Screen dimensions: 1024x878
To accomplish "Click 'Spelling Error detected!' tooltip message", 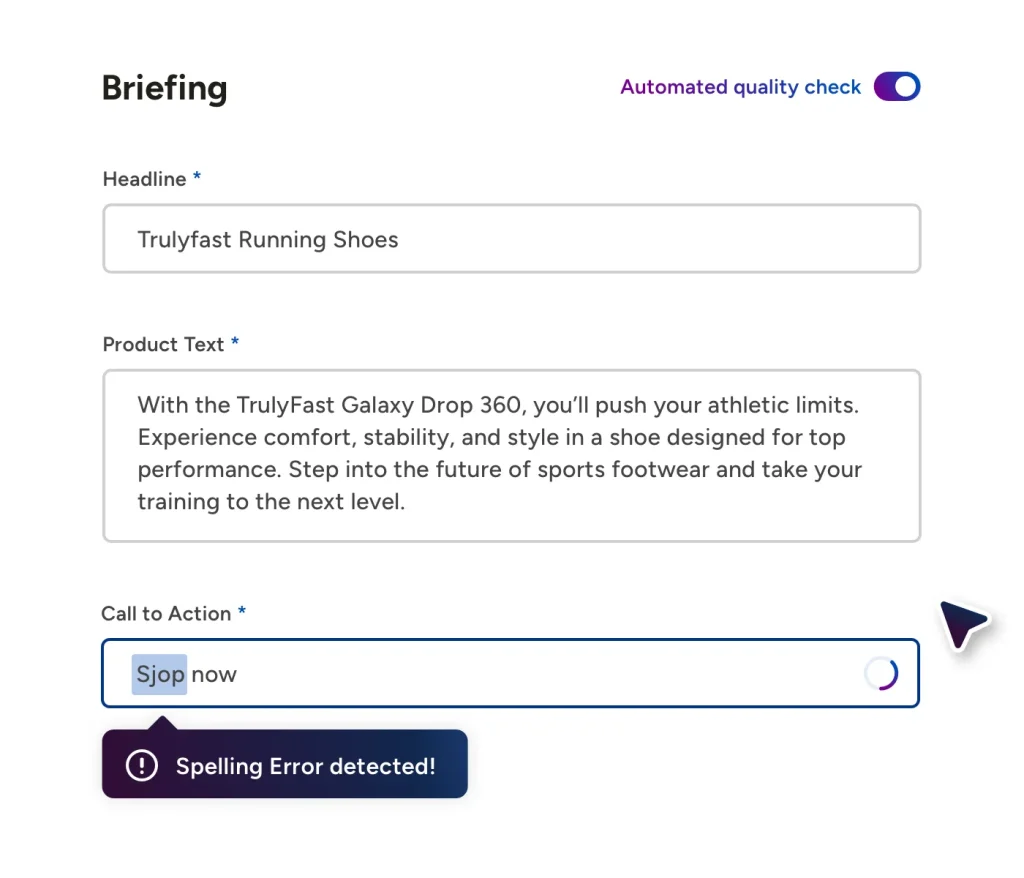I will [x=306, y=766].
